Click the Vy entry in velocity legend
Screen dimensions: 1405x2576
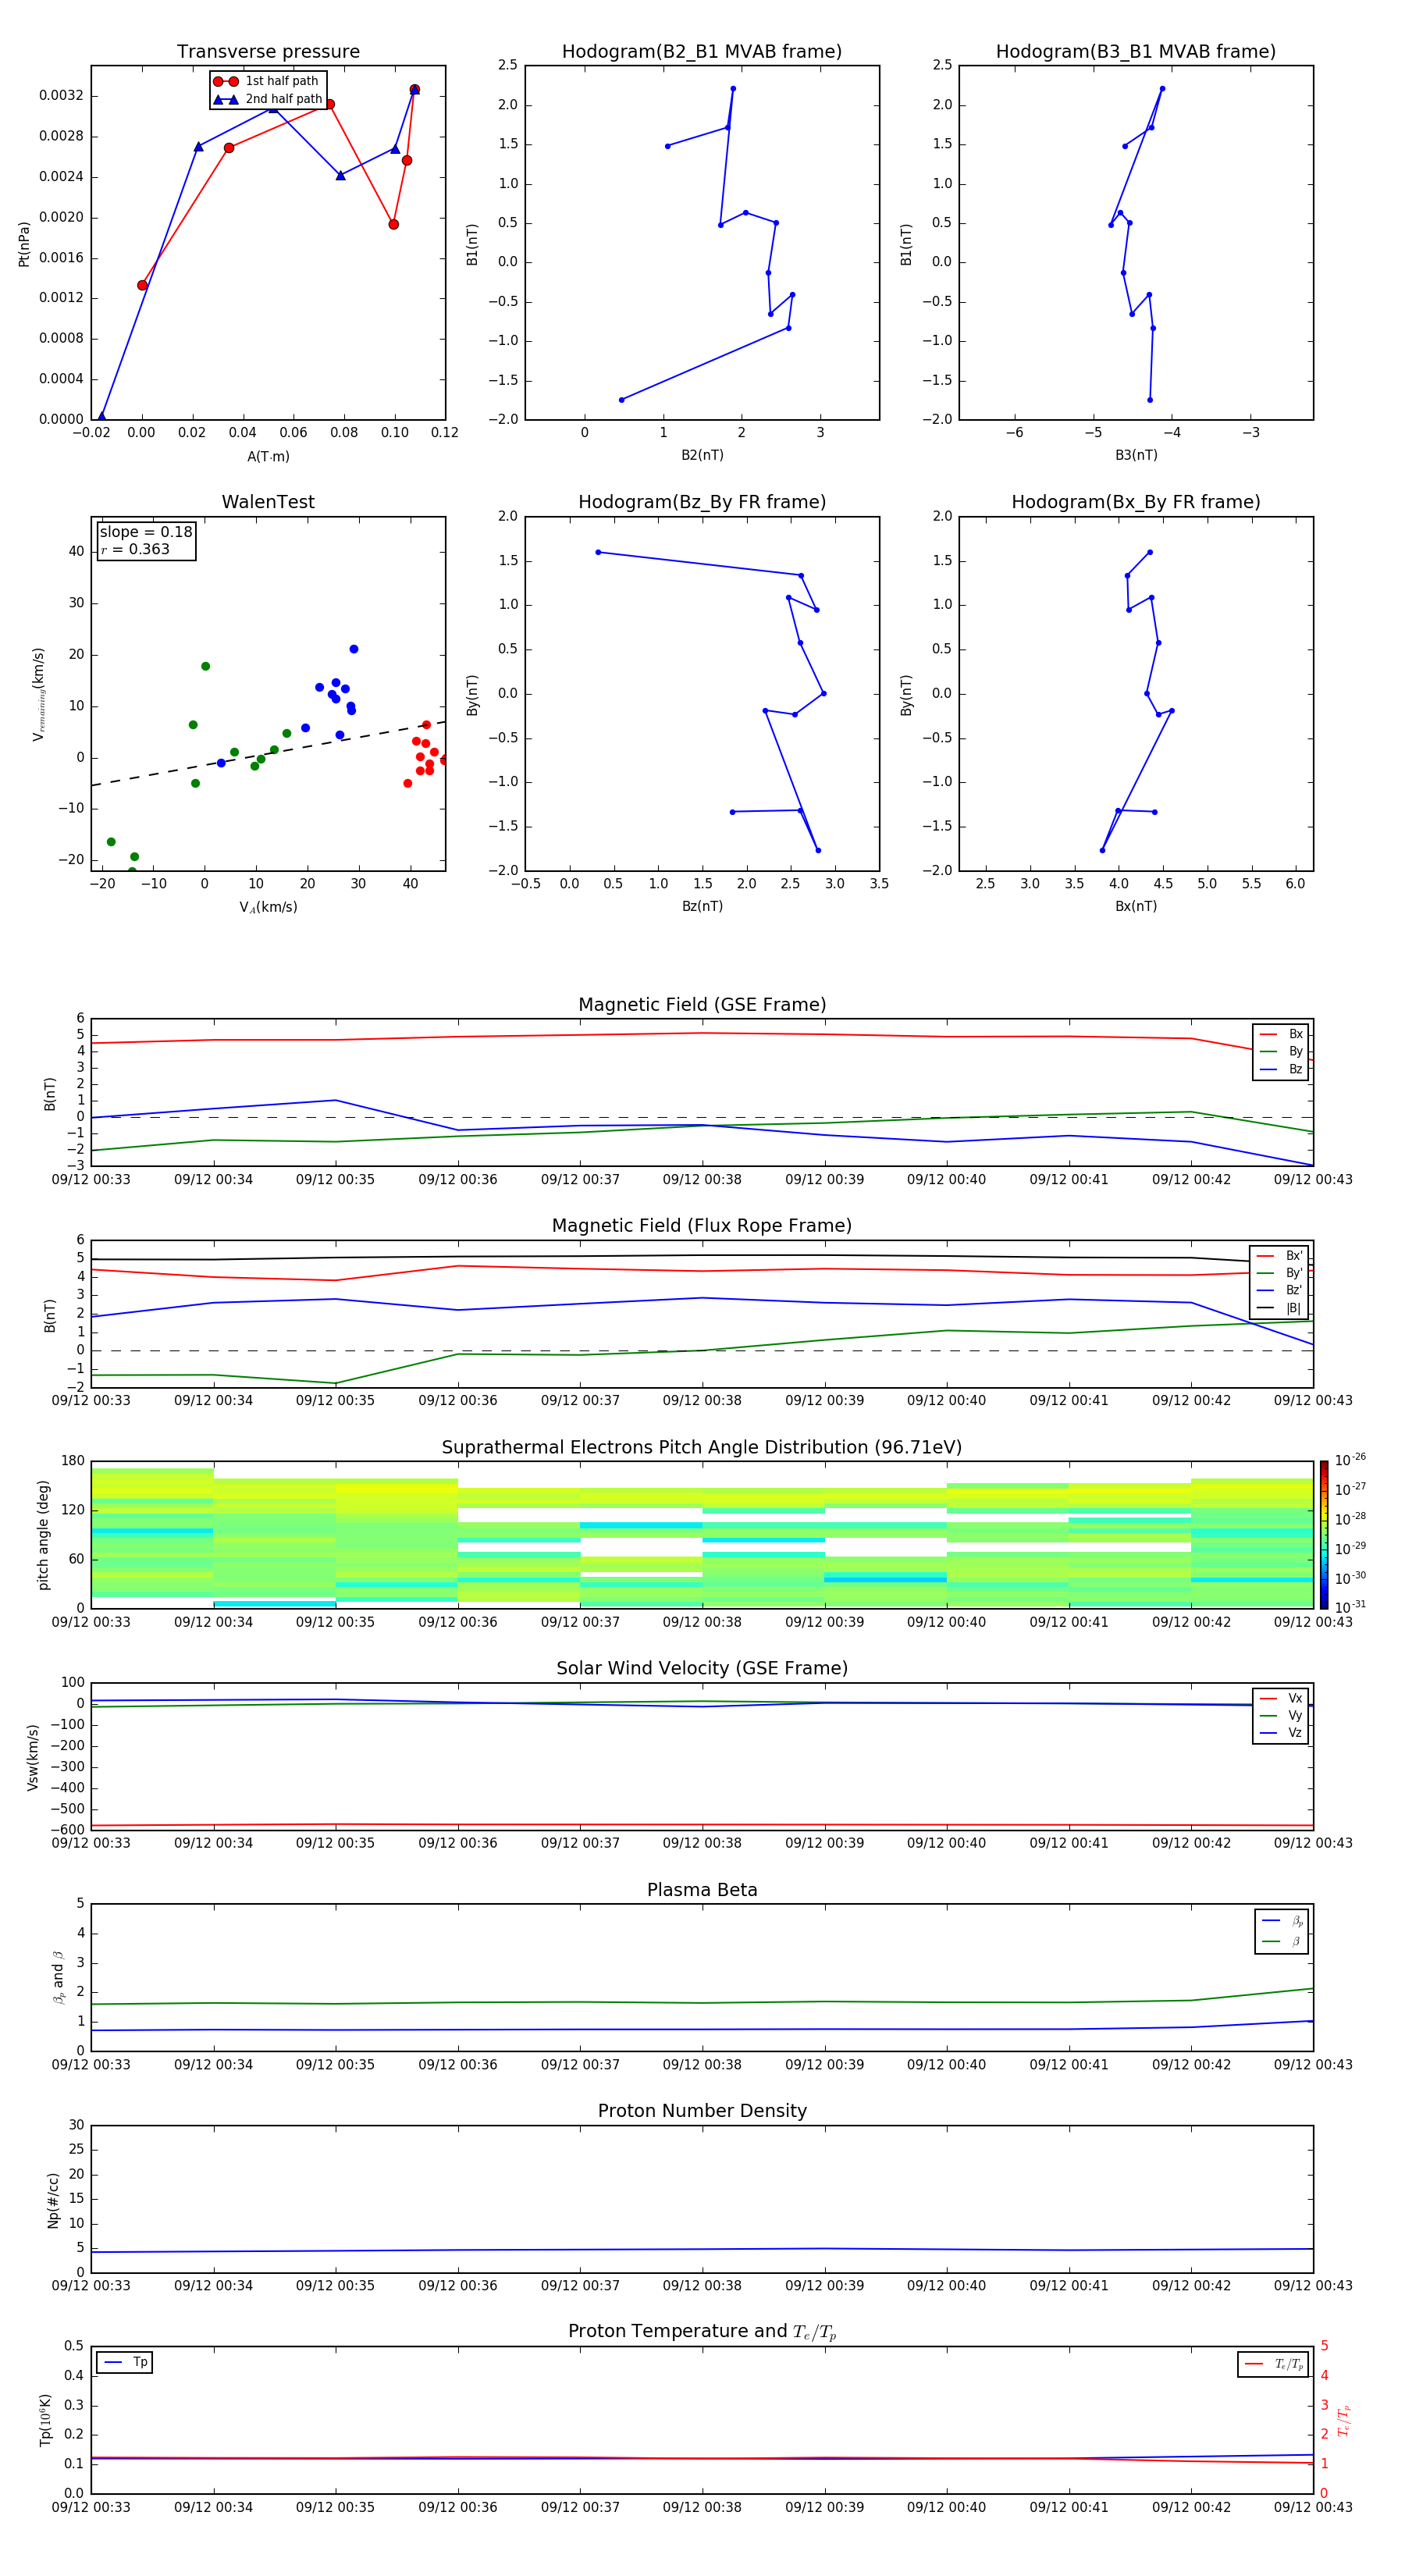(x=1281, y=1716)
